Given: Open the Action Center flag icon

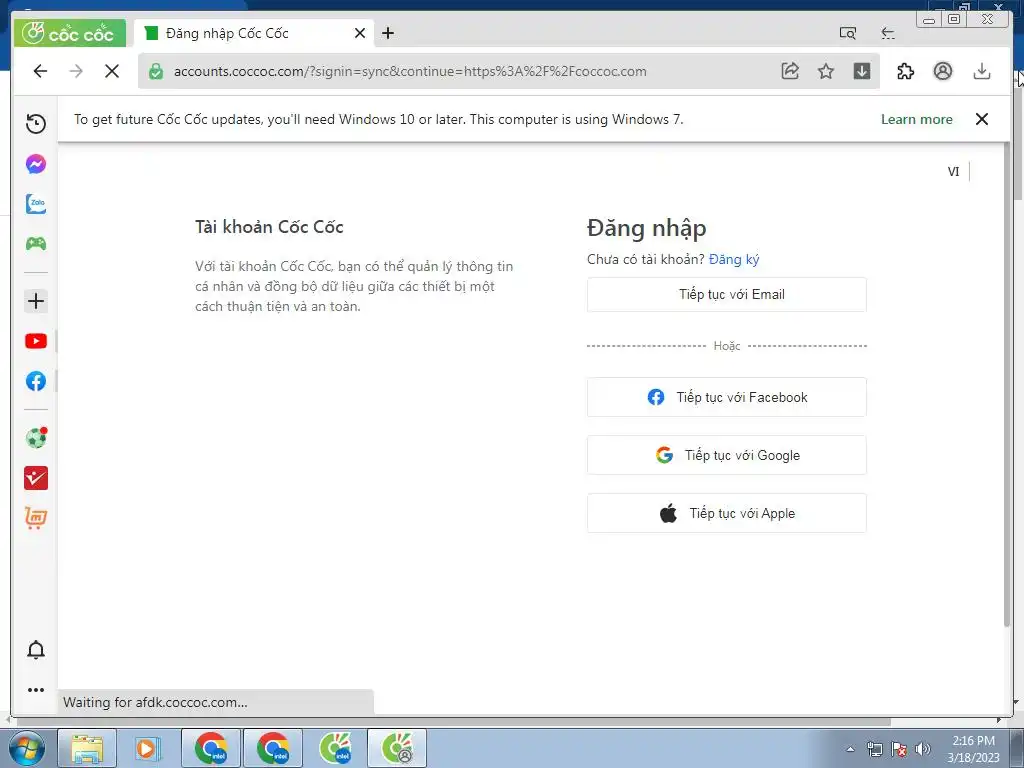Looking at the screenshot, I should (899, 749).
